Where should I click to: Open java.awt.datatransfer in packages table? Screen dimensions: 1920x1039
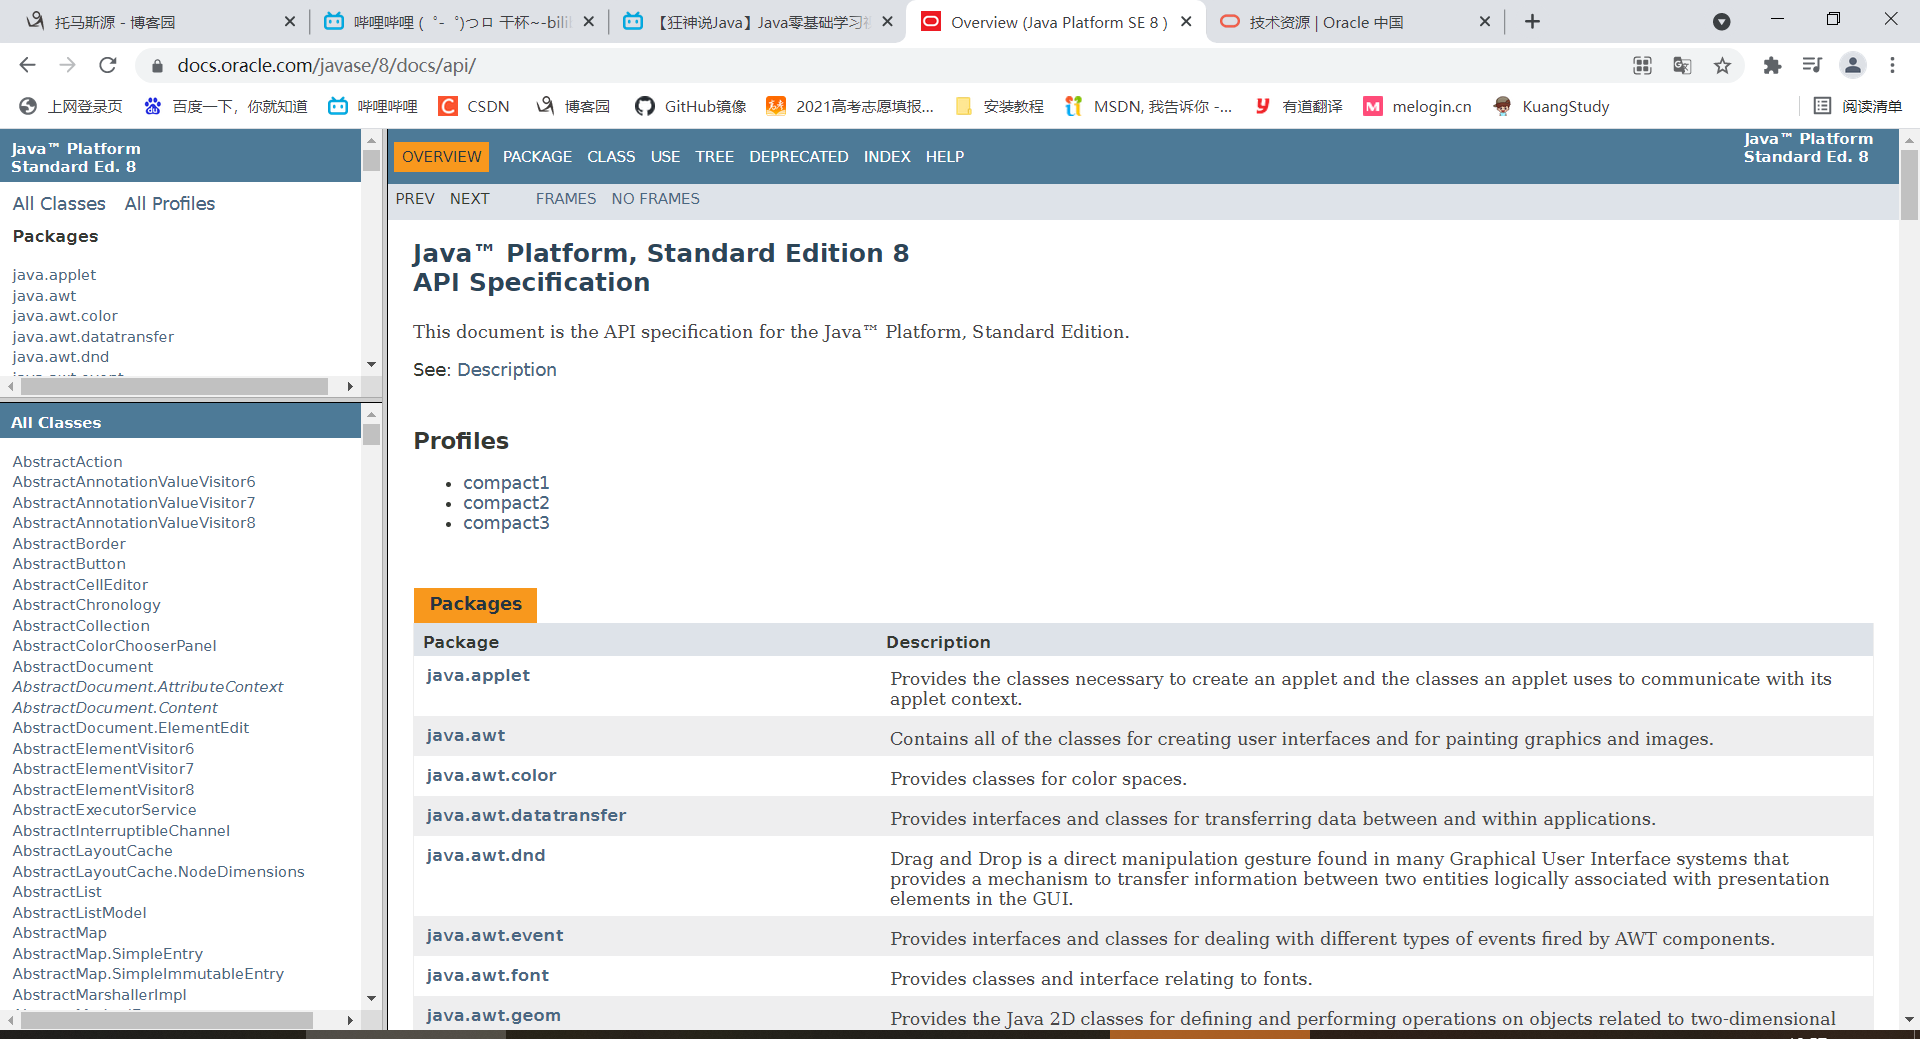(x=526, y=815)
